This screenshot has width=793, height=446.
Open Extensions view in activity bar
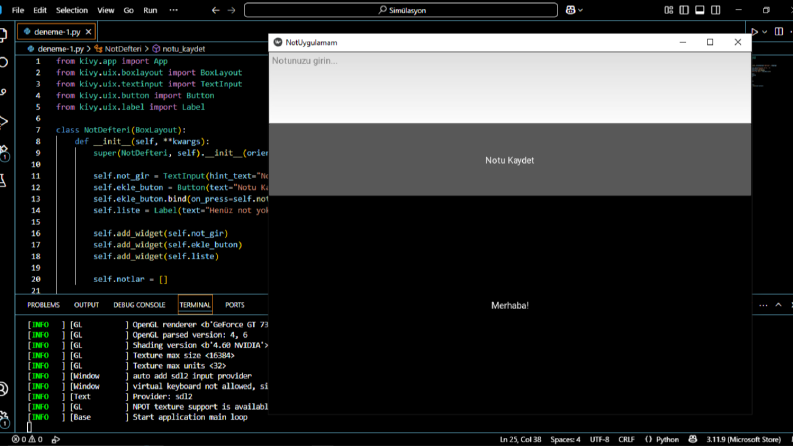coord(4,151)
